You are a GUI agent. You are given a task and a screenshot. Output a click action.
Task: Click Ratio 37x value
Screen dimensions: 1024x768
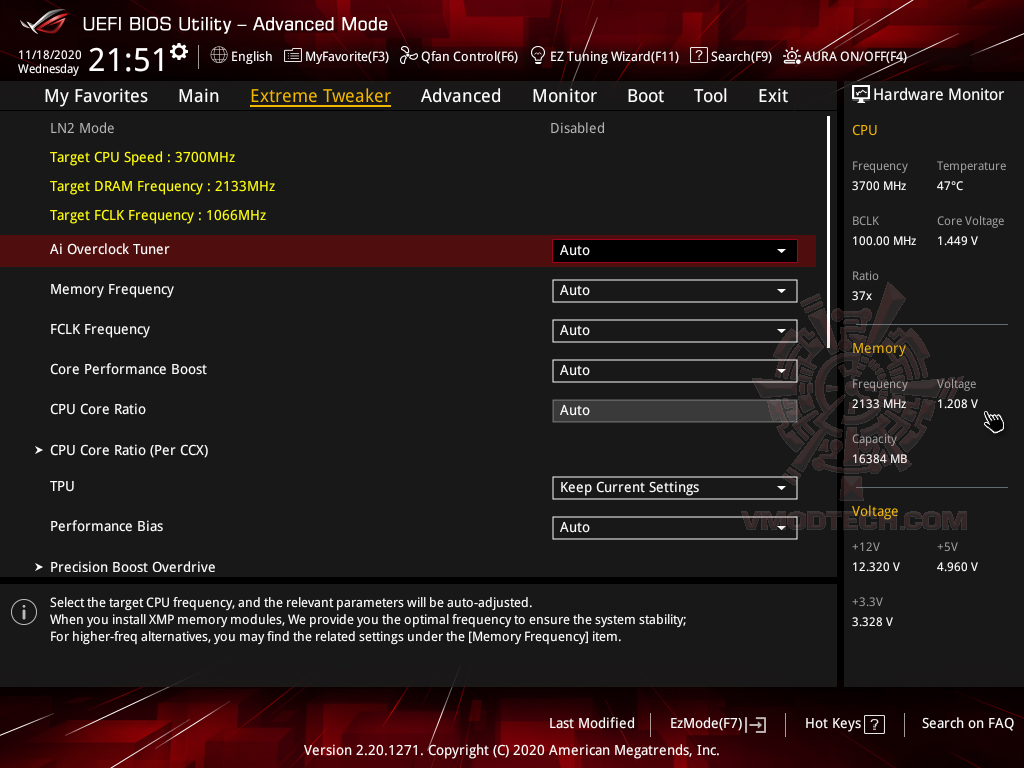click(861, 296)
